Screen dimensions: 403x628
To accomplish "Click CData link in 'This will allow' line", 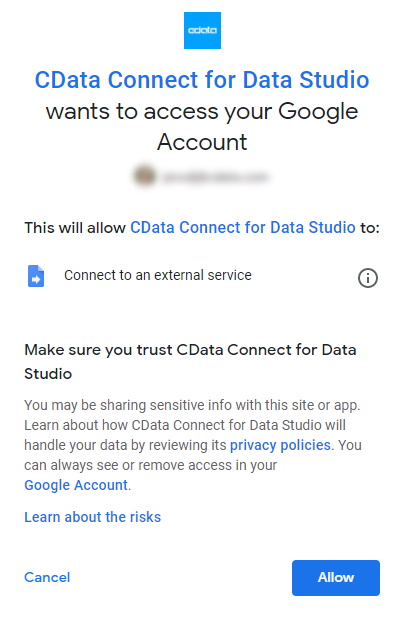I will pyautogui.click(x=243, y=227).
